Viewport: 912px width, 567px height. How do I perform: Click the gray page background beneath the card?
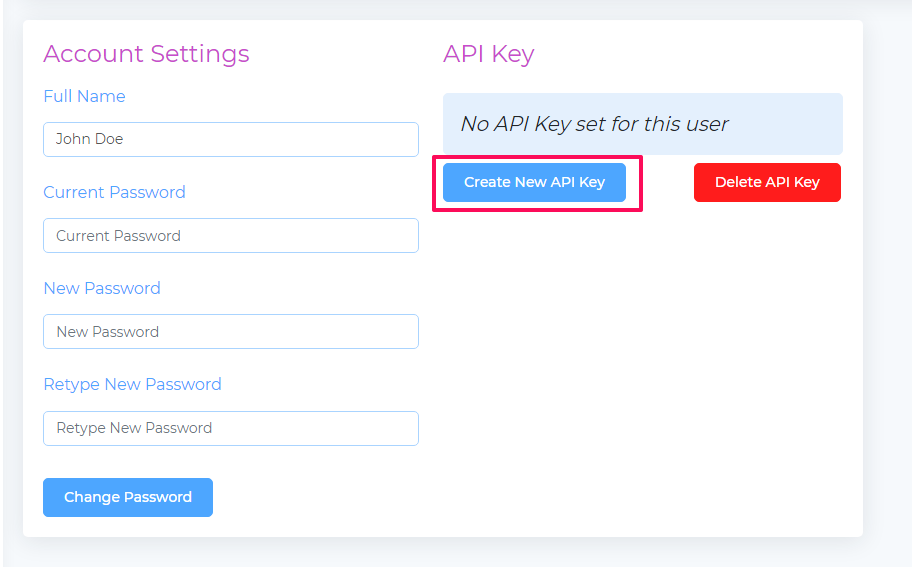click(x=442, y=552)
